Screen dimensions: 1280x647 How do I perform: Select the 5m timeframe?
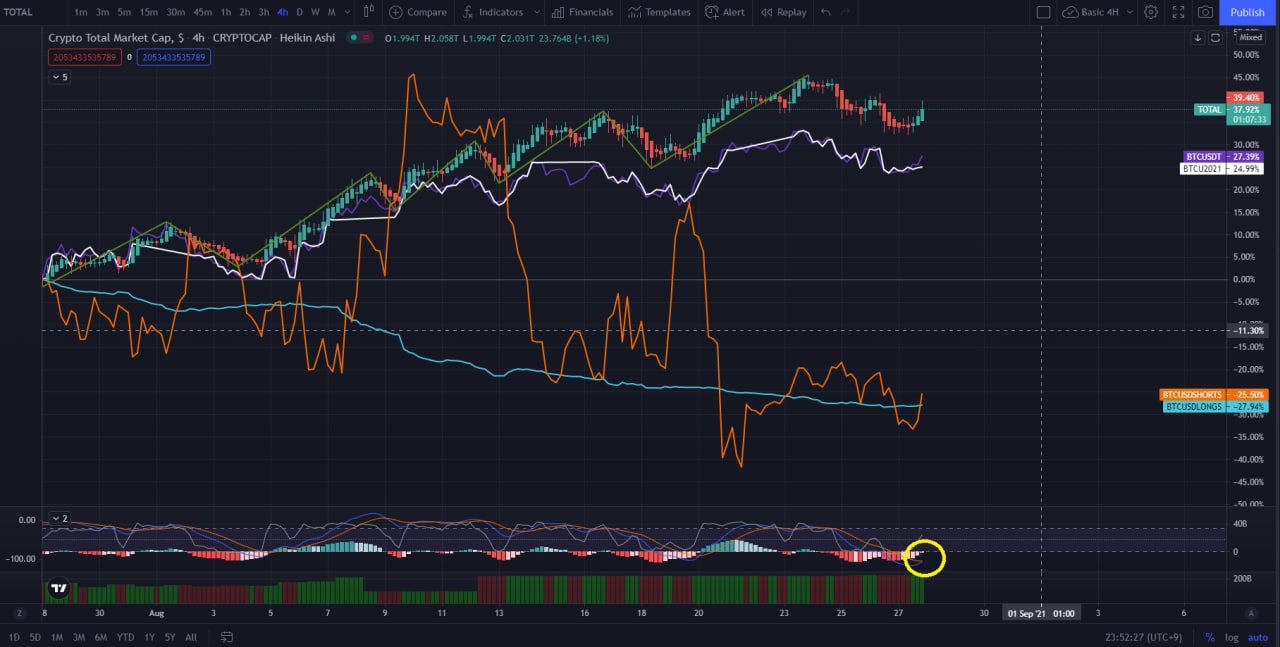click(x=124, y=12)
